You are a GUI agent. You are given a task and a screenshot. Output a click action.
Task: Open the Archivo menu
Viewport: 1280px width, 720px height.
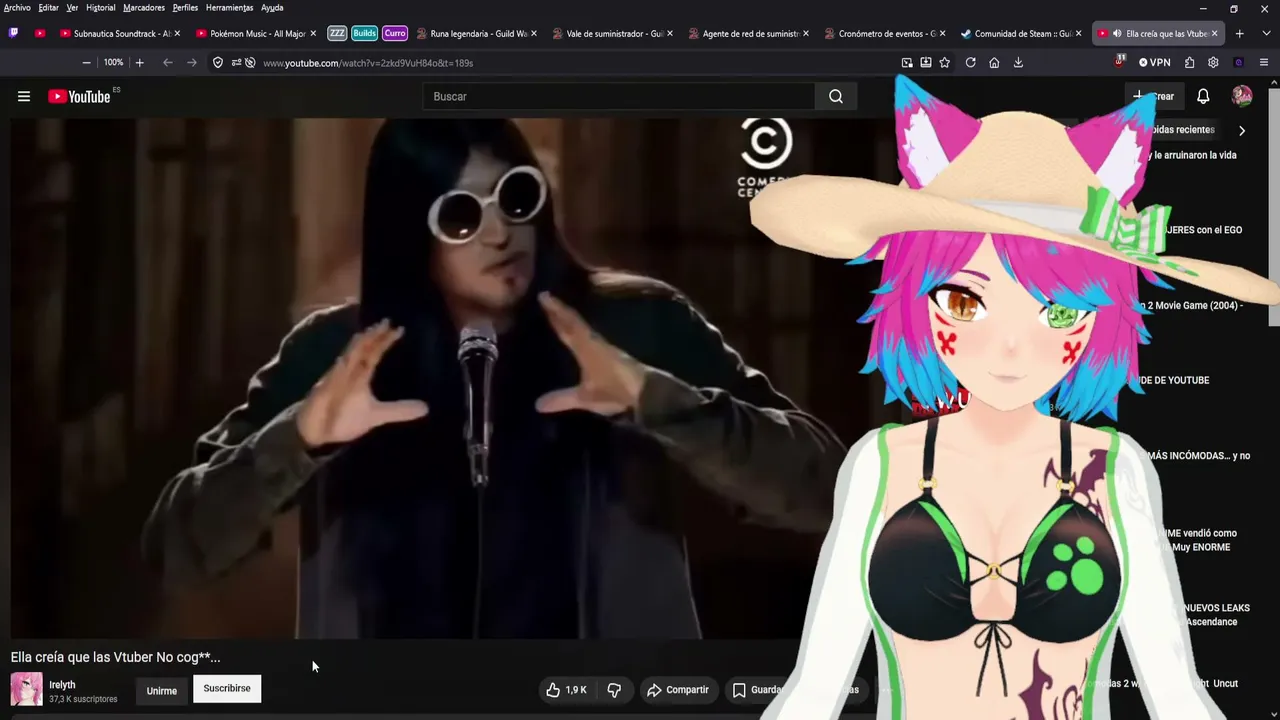point(17,8)
